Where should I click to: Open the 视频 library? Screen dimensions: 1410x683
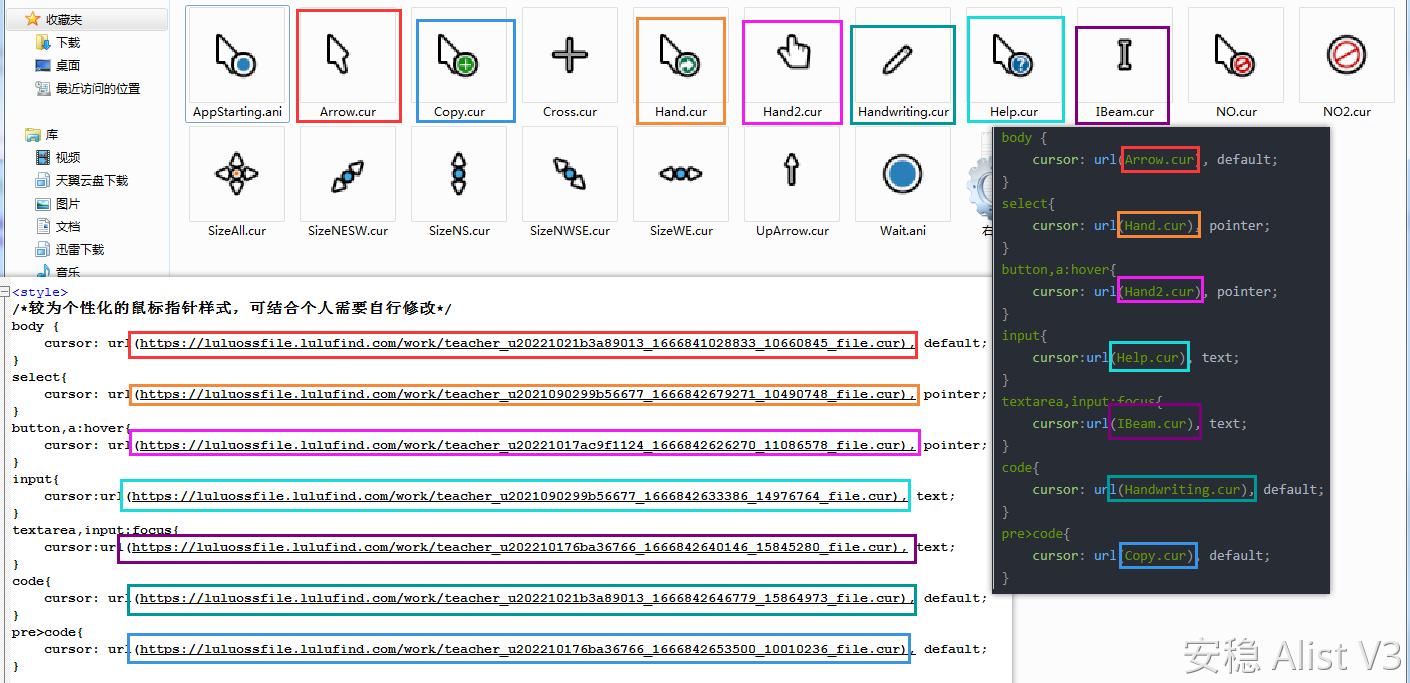(x=67, y=158)
